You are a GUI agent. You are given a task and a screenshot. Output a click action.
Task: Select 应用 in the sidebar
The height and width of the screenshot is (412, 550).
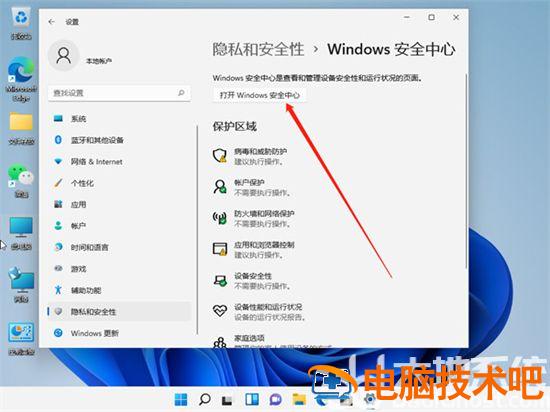coord(119,204)
